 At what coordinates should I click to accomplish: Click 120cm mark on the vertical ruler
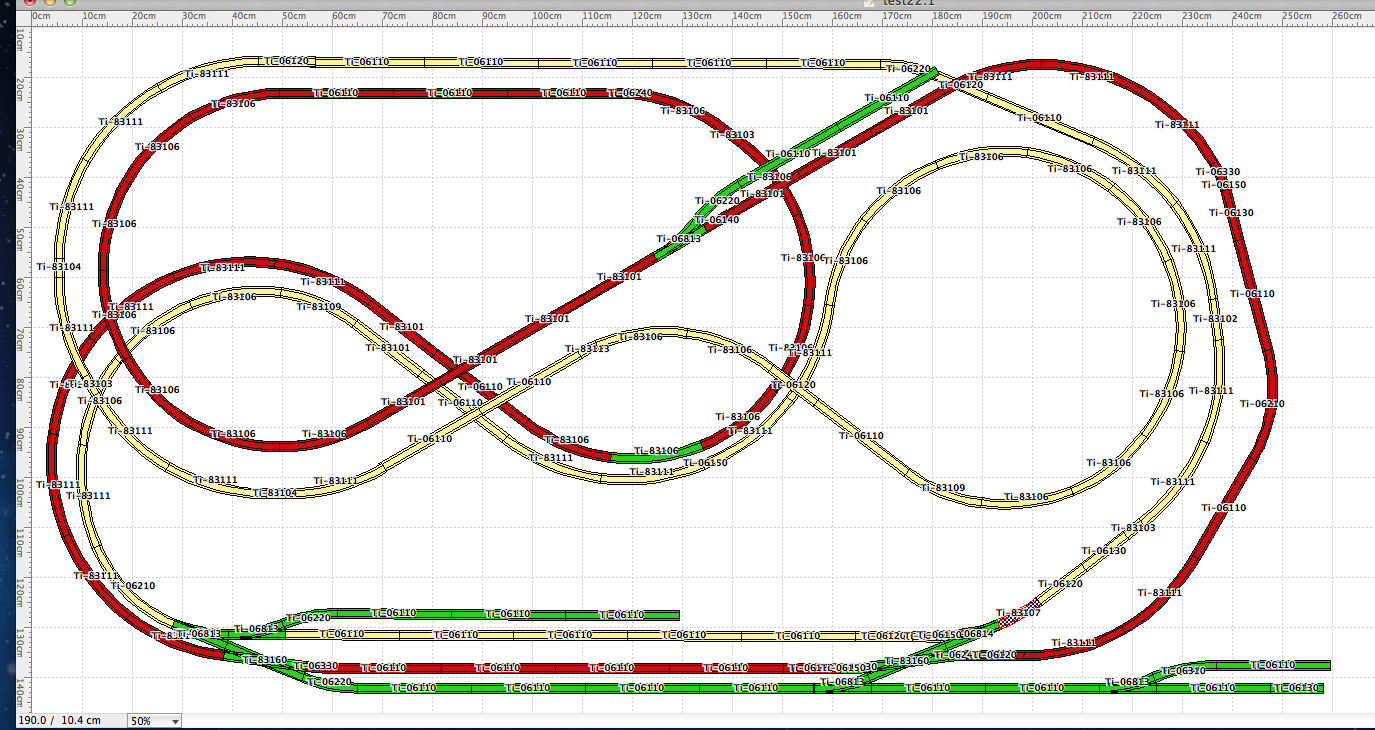(x=22, y=591)
